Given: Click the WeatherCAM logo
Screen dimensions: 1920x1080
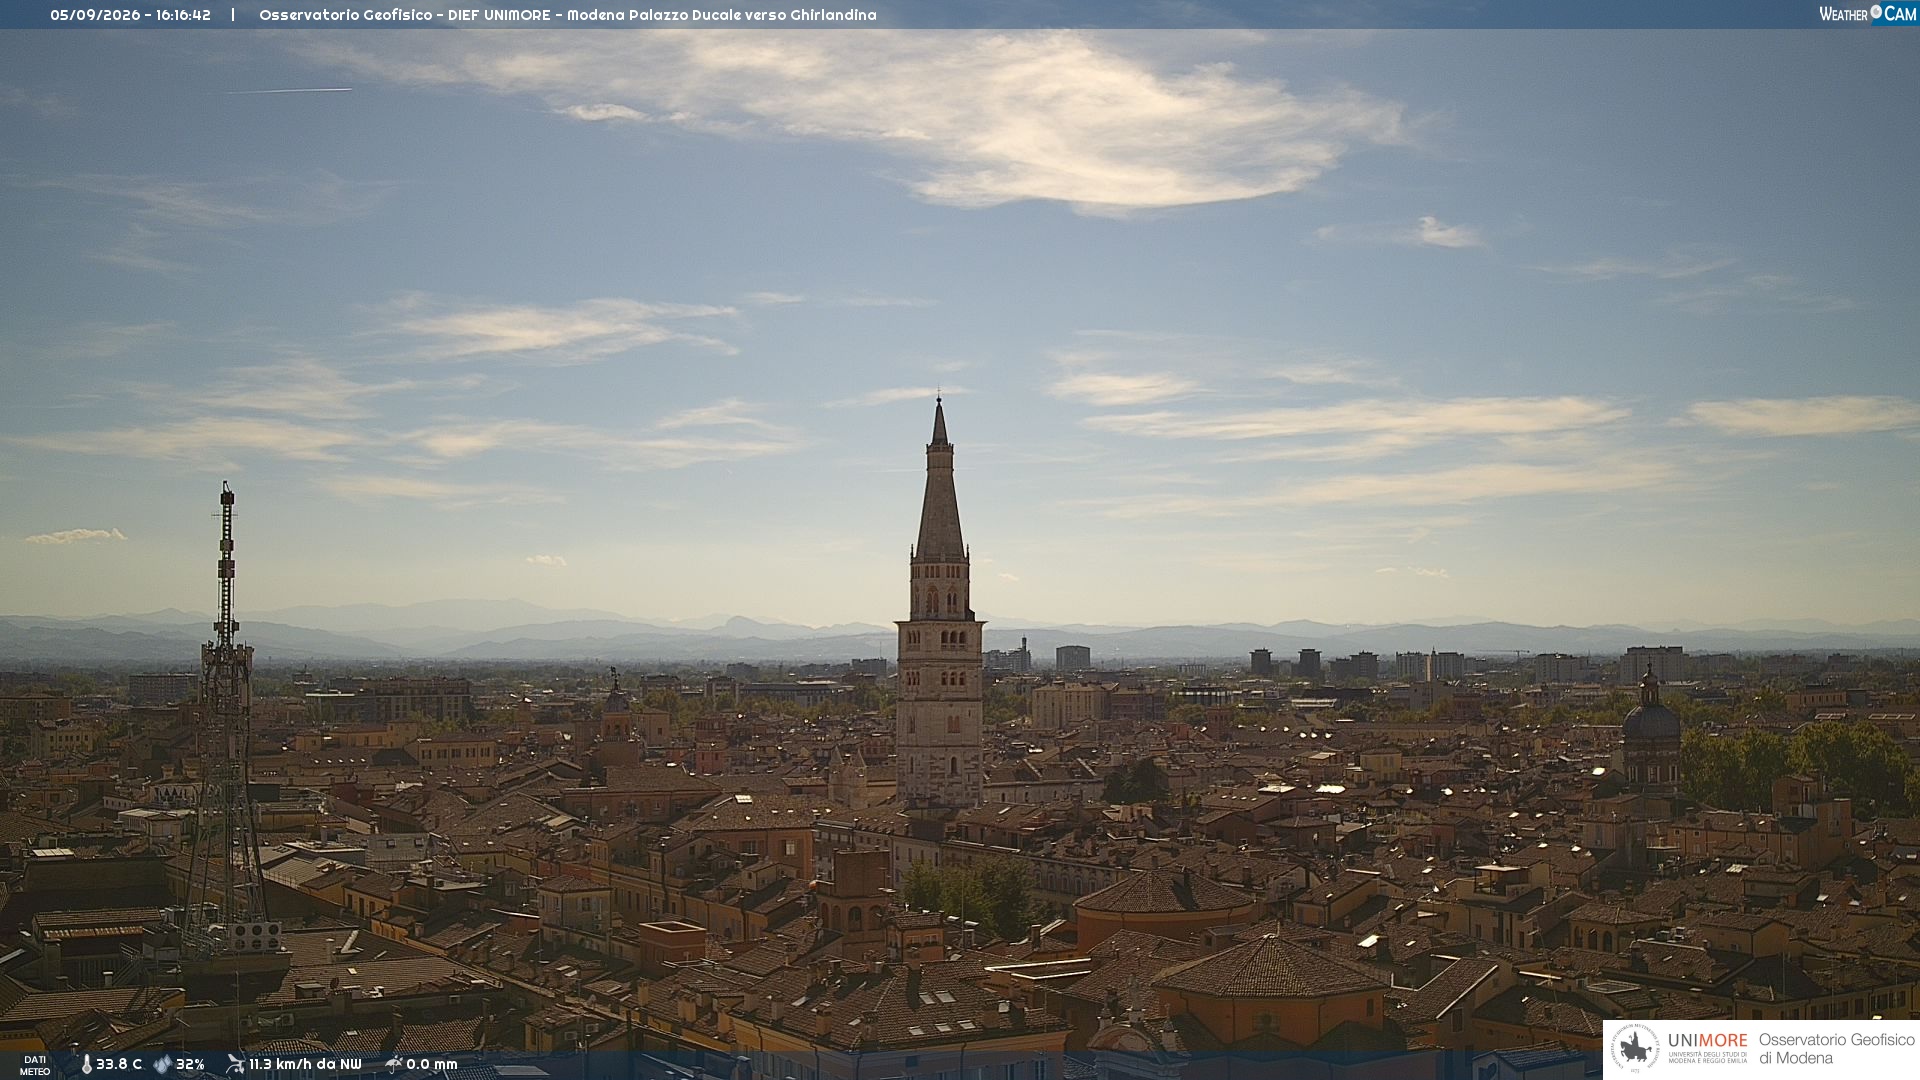Looking at the screenshot, I should click(1867, 13).
